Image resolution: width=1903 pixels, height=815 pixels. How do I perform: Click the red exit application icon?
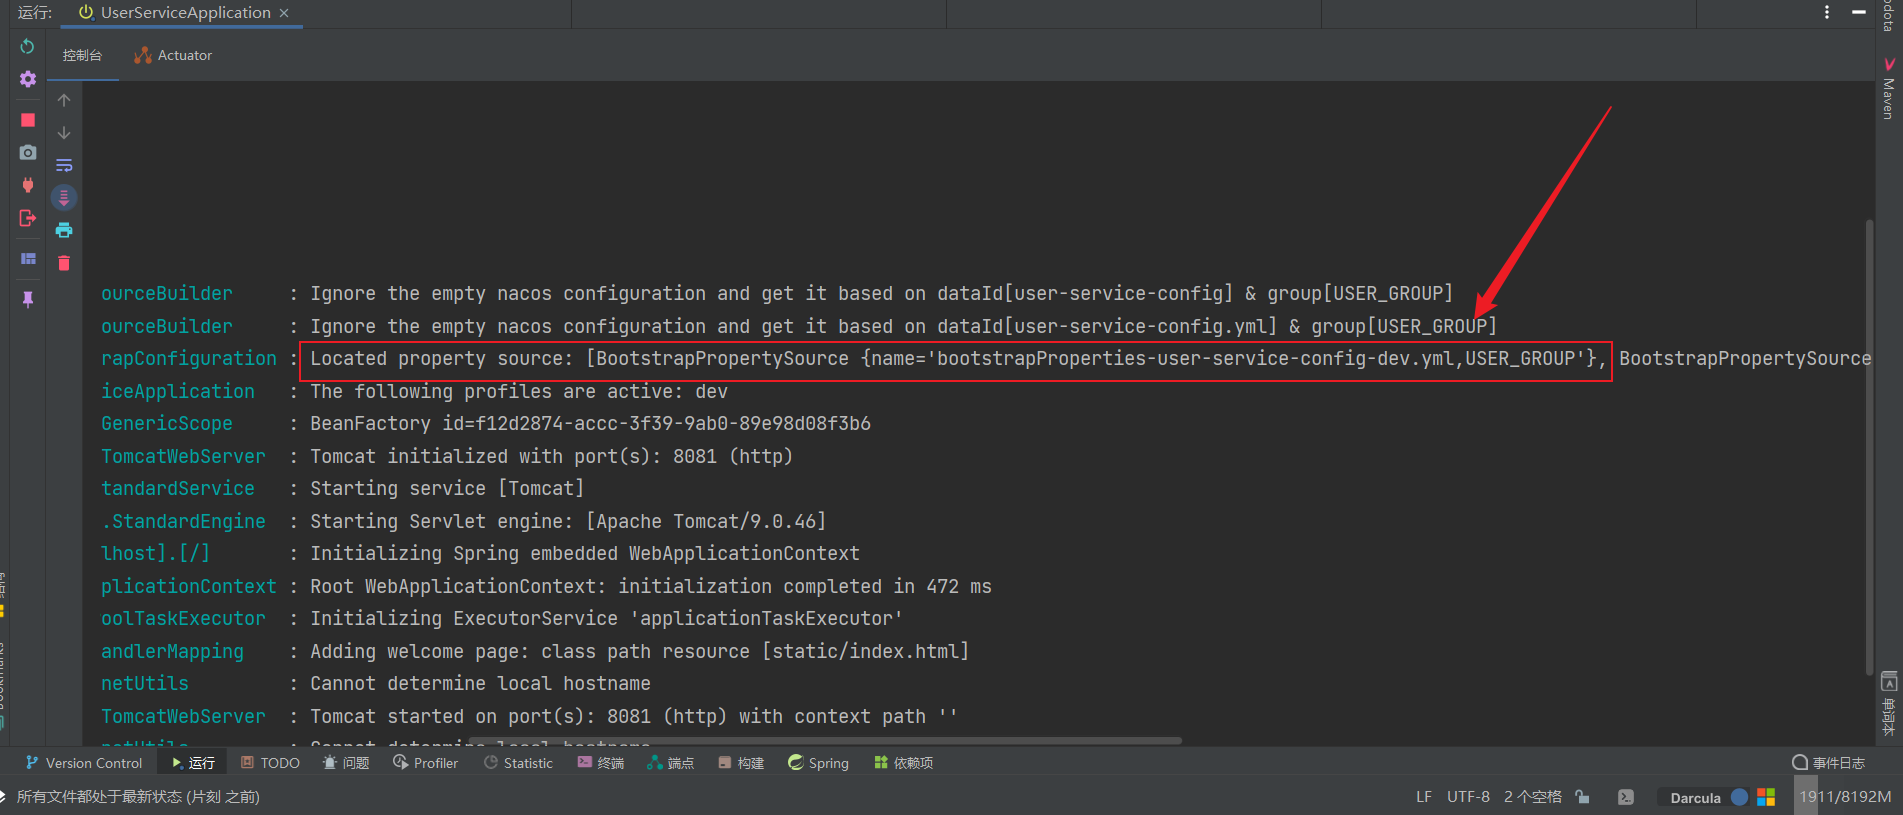(28, 218)
